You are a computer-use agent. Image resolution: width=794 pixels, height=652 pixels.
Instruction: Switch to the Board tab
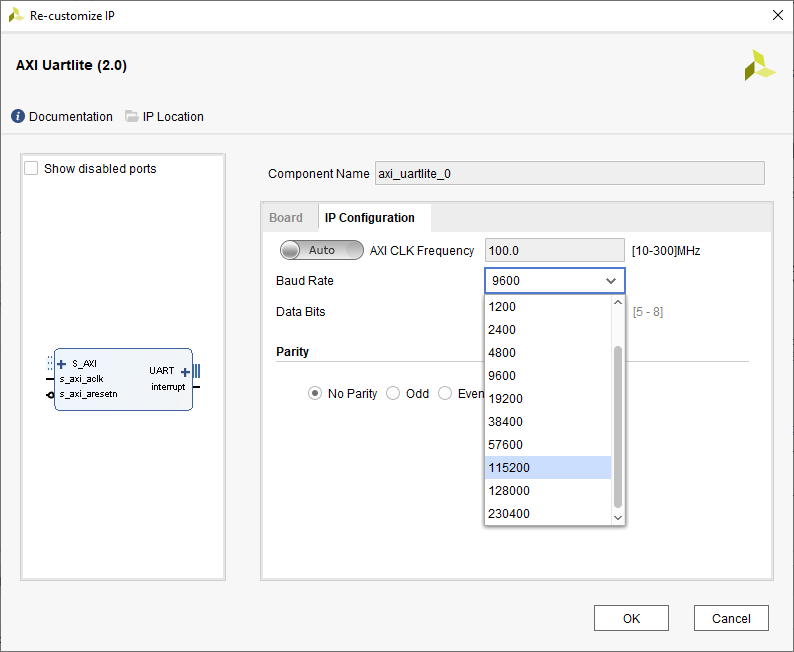click(286, 218)
